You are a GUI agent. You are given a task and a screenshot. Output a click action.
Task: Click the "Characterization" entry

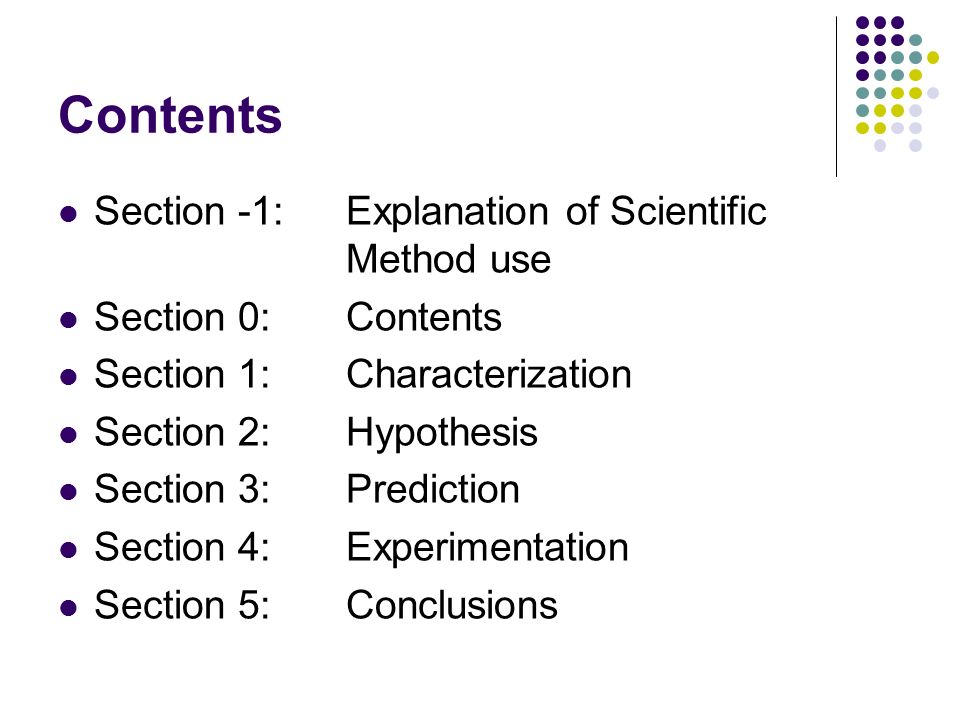pos(489,374)
